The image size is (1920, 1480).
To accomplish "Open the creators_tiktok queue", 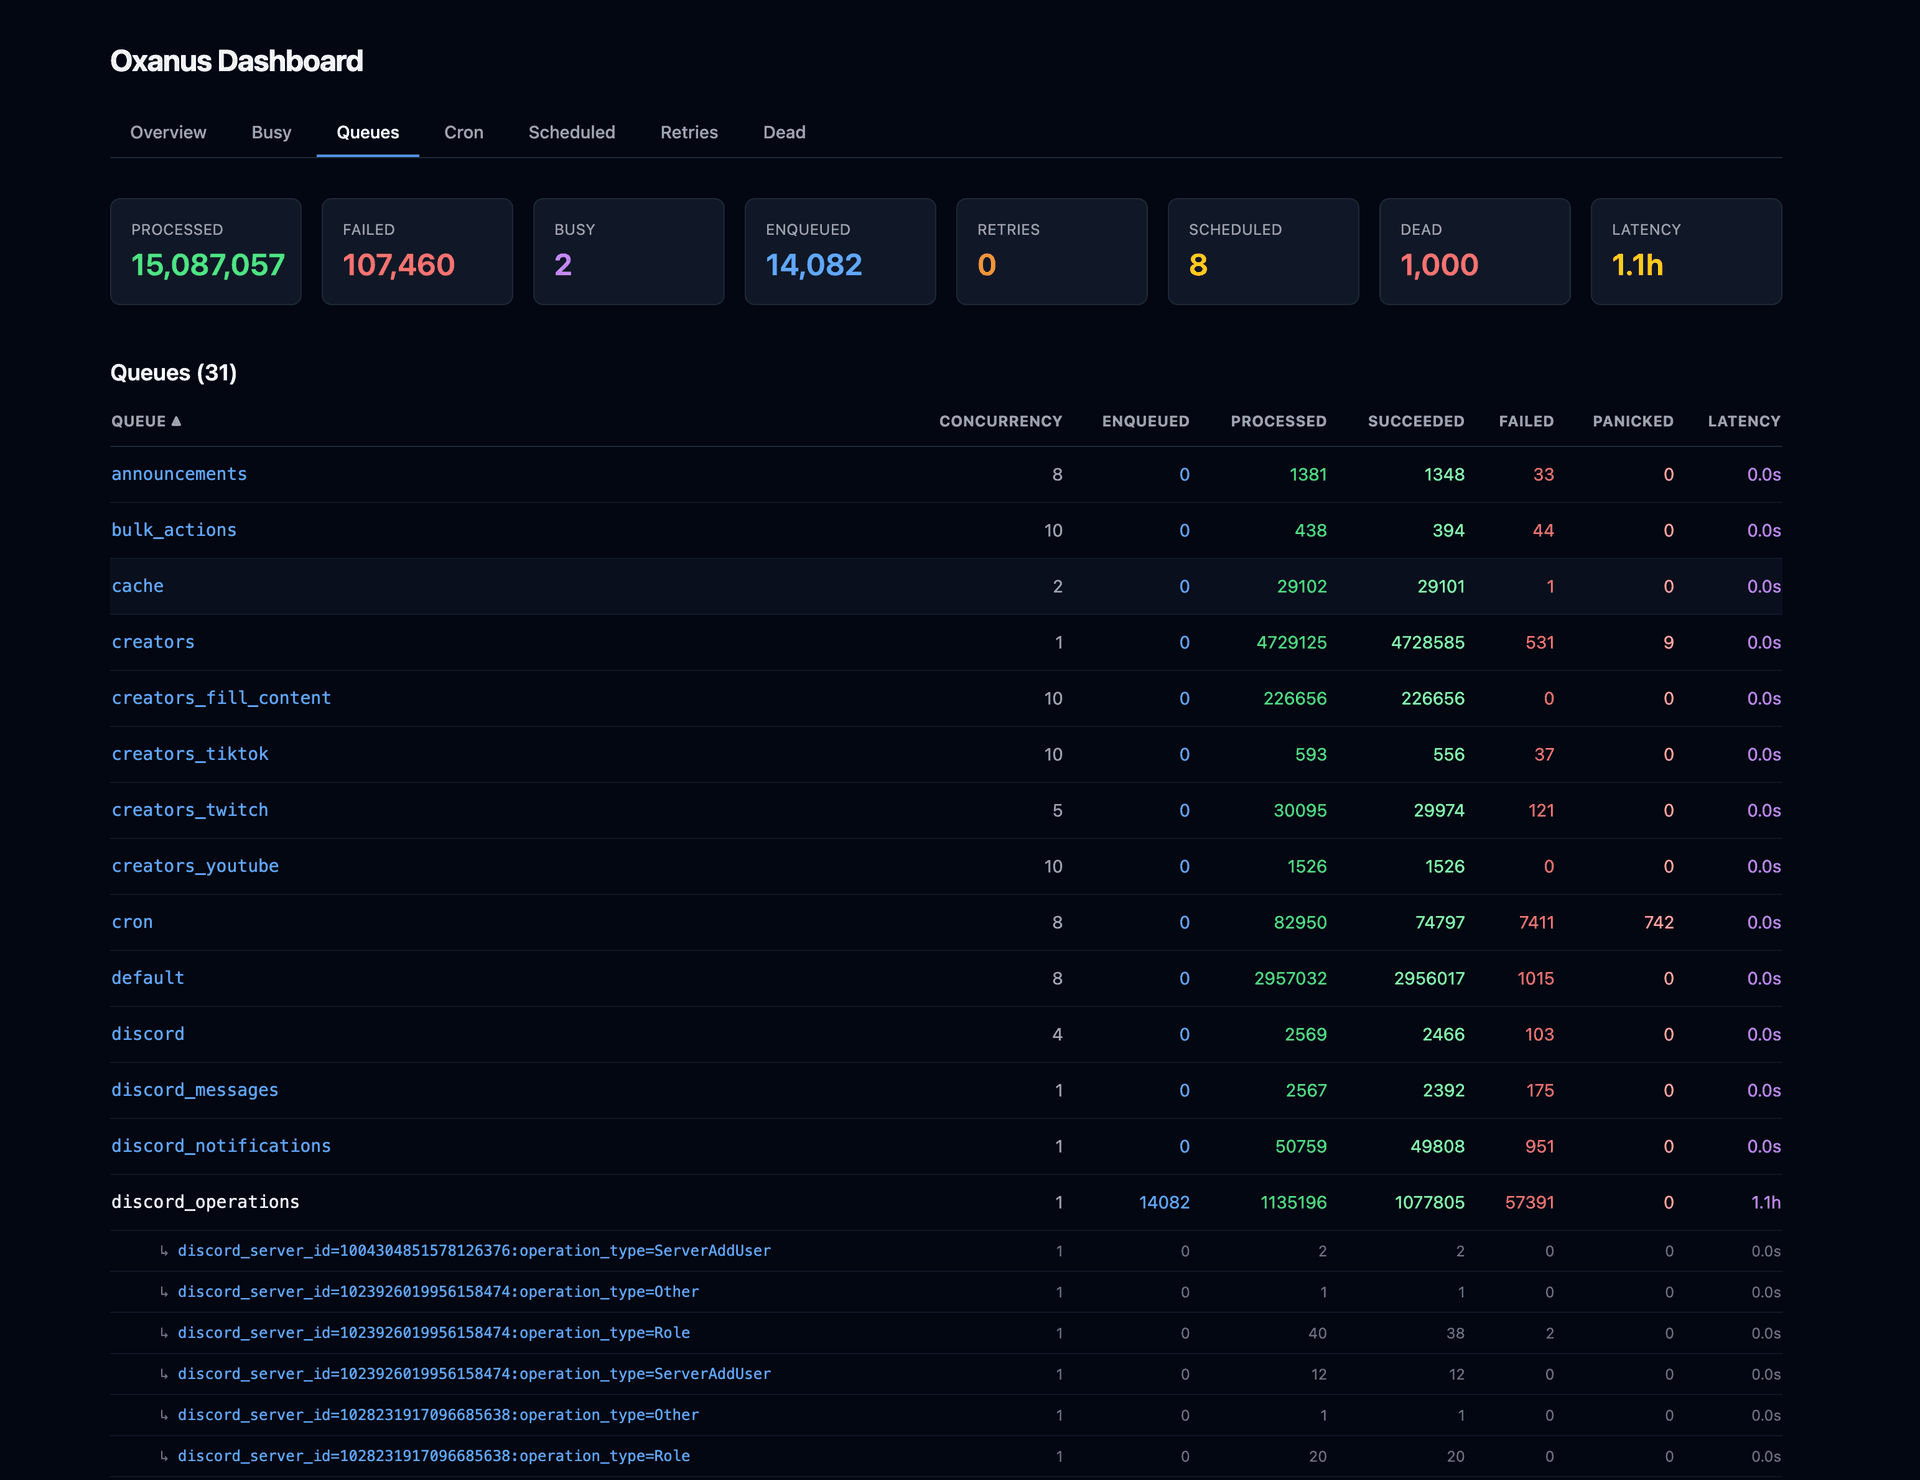I will pos(190,753).
